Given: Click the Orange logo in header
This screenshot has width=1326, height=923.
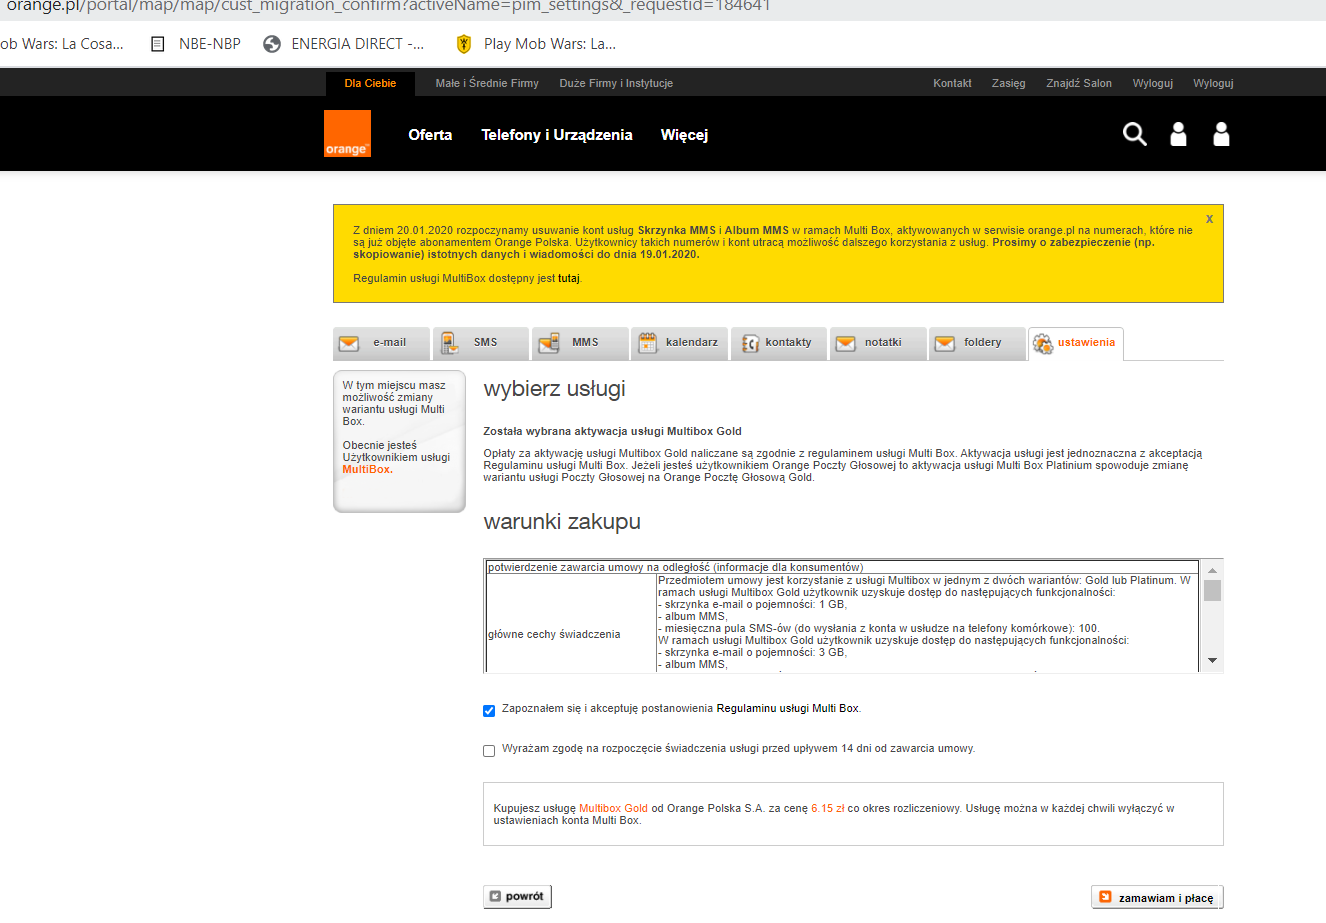Looking at the screenshot, I should coord(347,134).
